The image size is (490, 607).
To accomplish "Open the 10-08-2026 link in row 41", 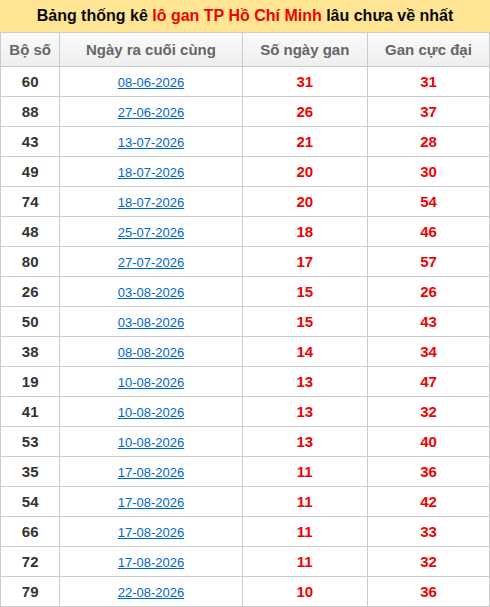I will pyautogui.click(x=151, y=412).
